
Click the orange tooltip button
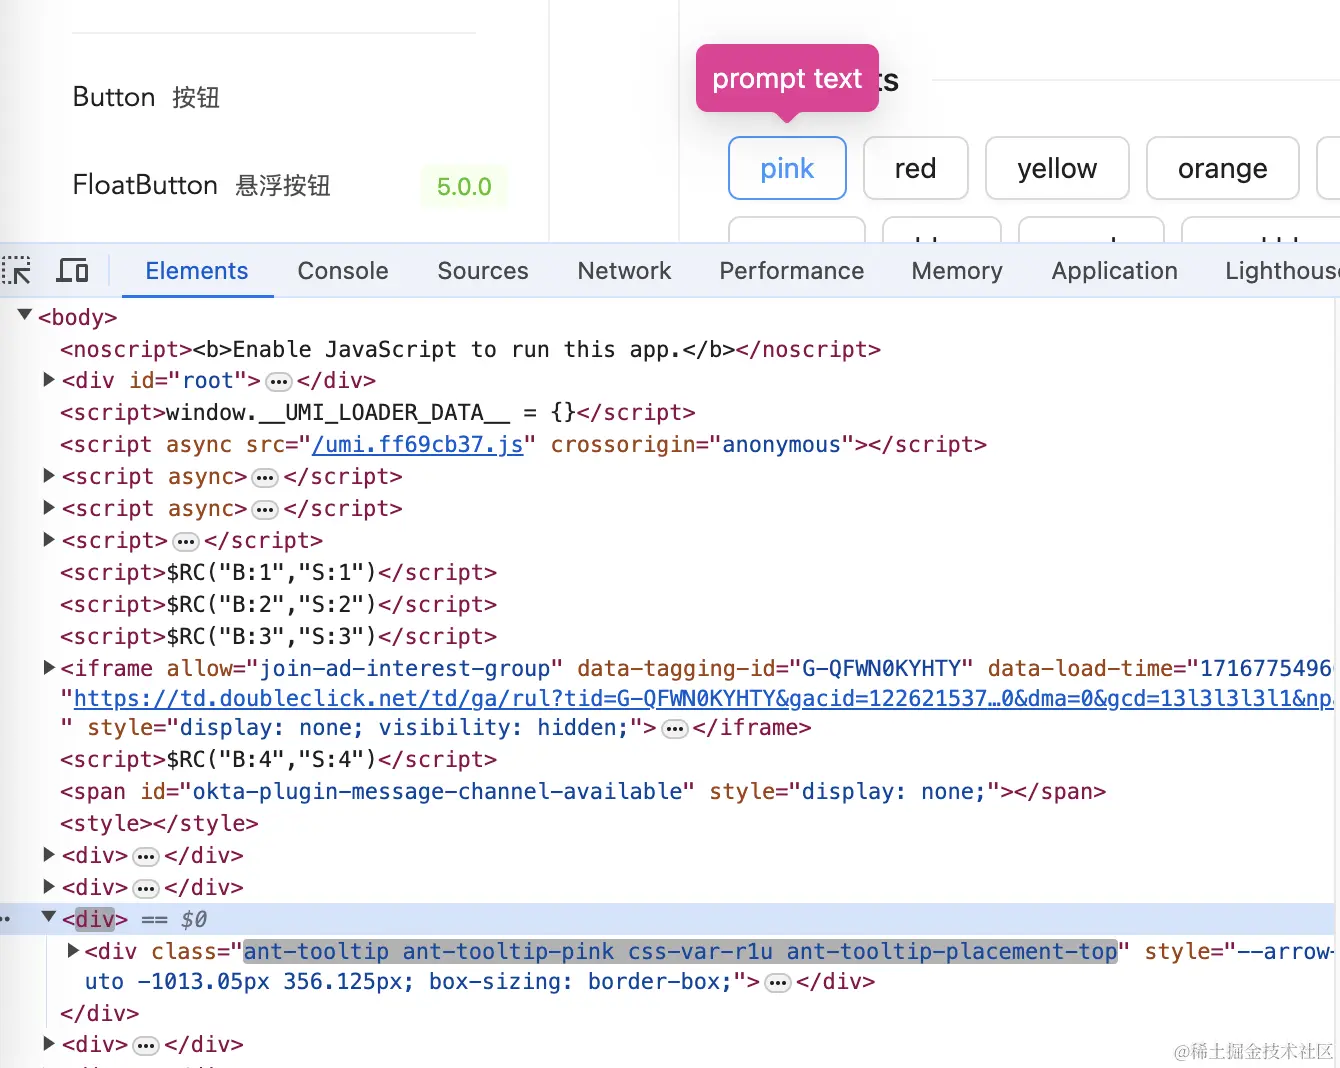pyautogui.click(x=1222, y=168)
